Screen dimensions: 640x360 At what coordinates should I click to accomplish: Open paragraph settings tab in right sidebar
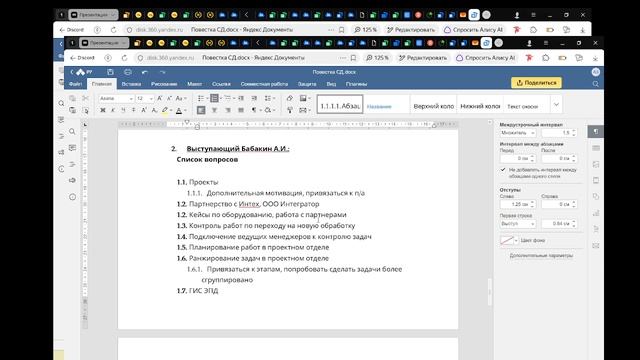pos(596,131)
